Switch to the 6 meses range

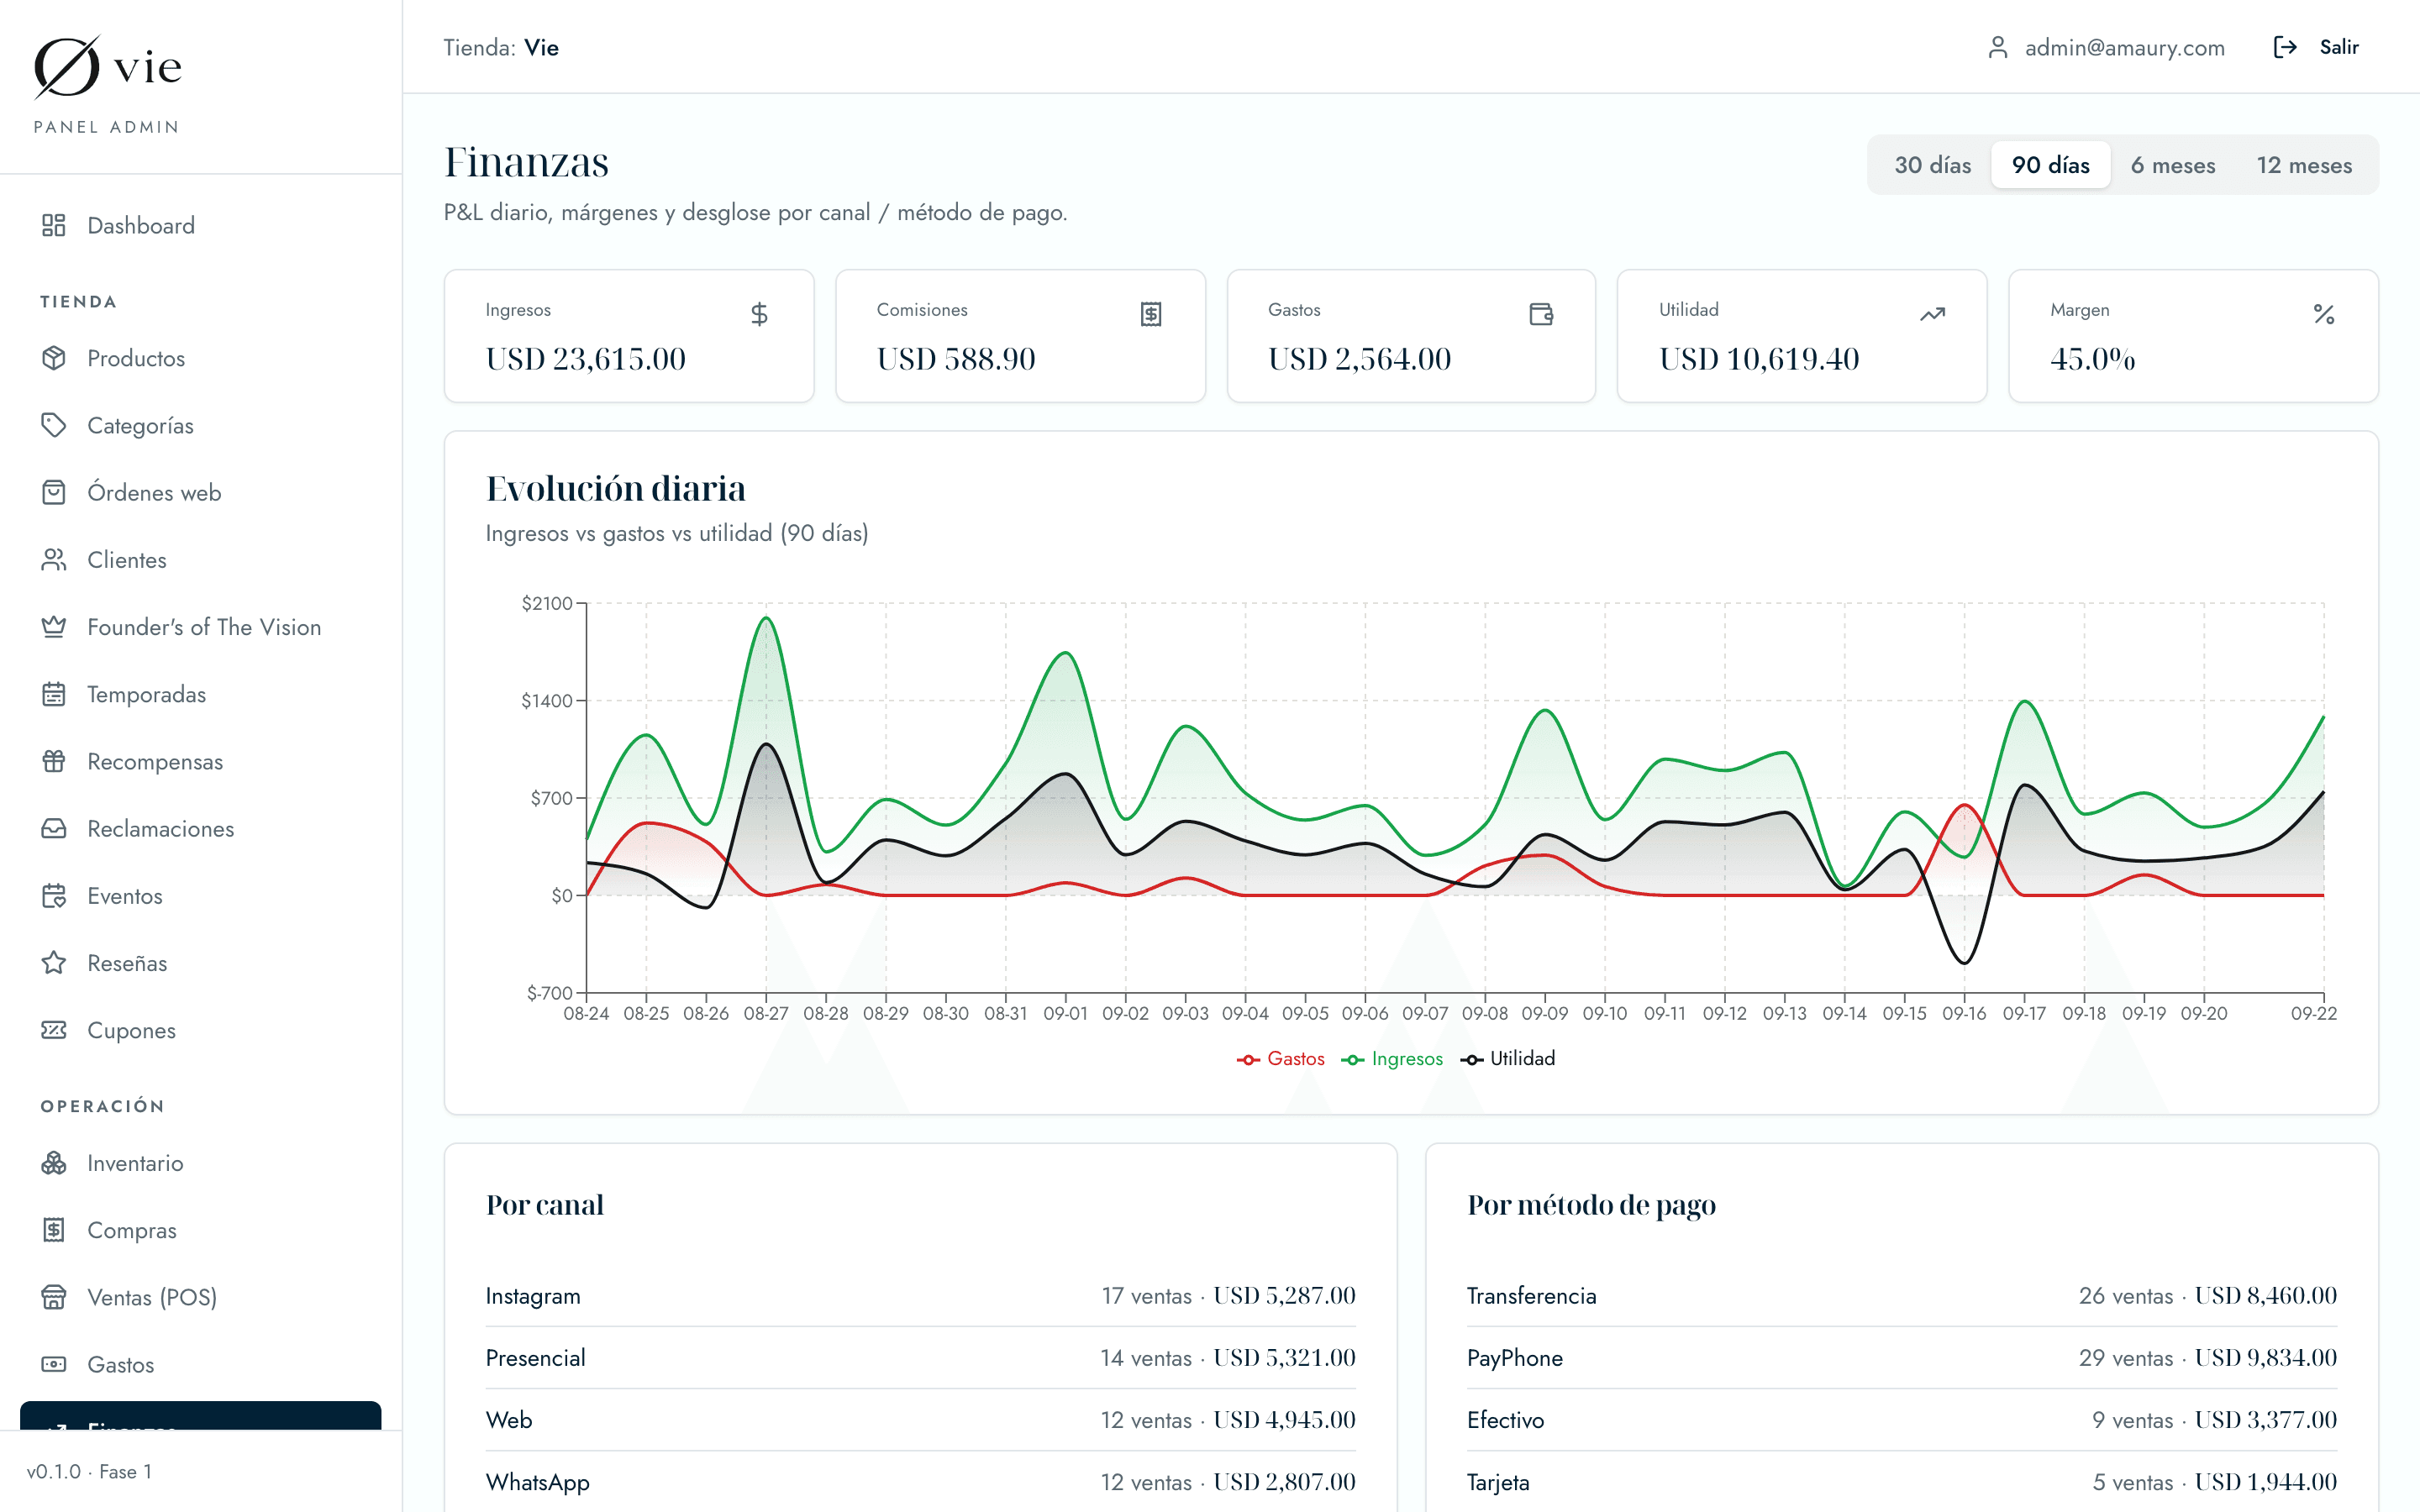click(x=2172, y=165)
